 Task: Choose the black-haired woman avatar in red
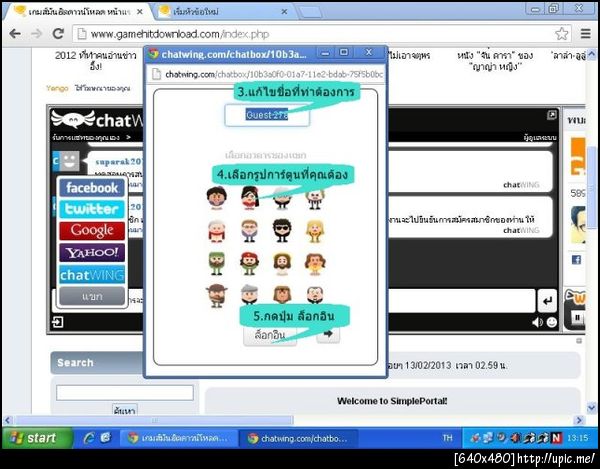pos(249,197)
